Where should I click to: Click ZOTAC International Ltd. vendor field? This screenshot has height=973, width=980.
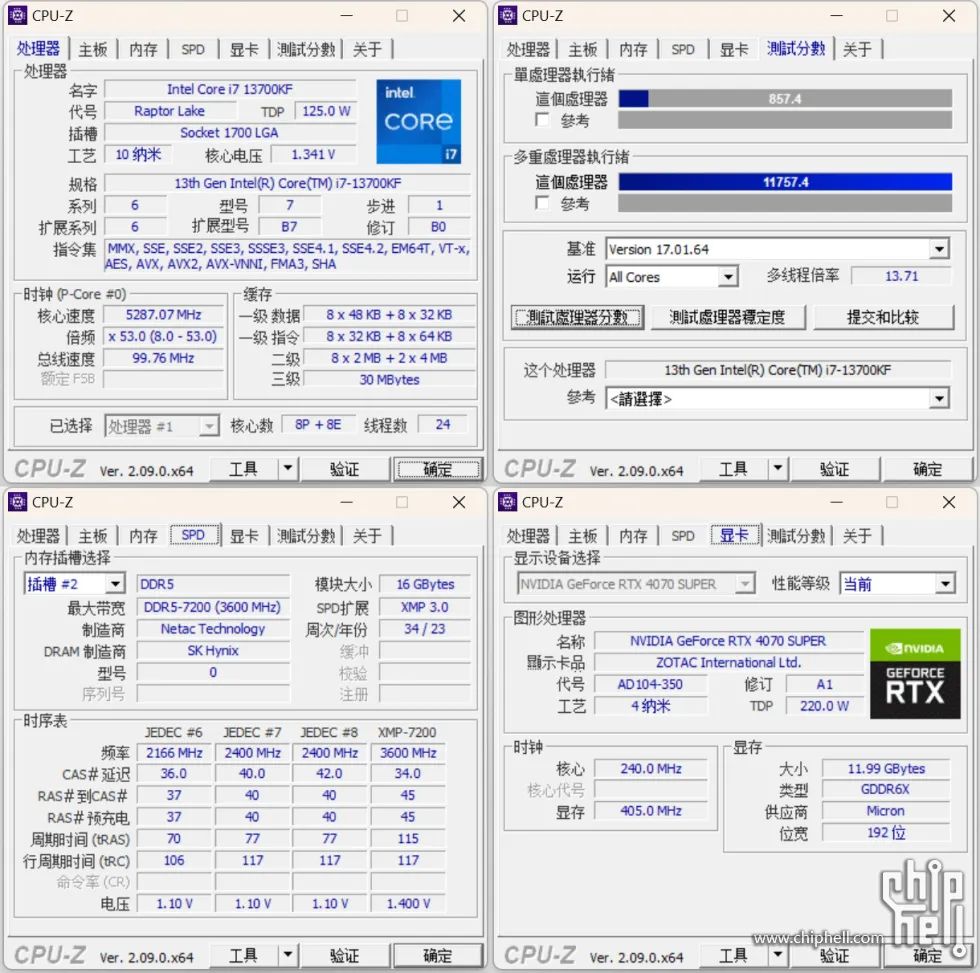click(729, 662)
